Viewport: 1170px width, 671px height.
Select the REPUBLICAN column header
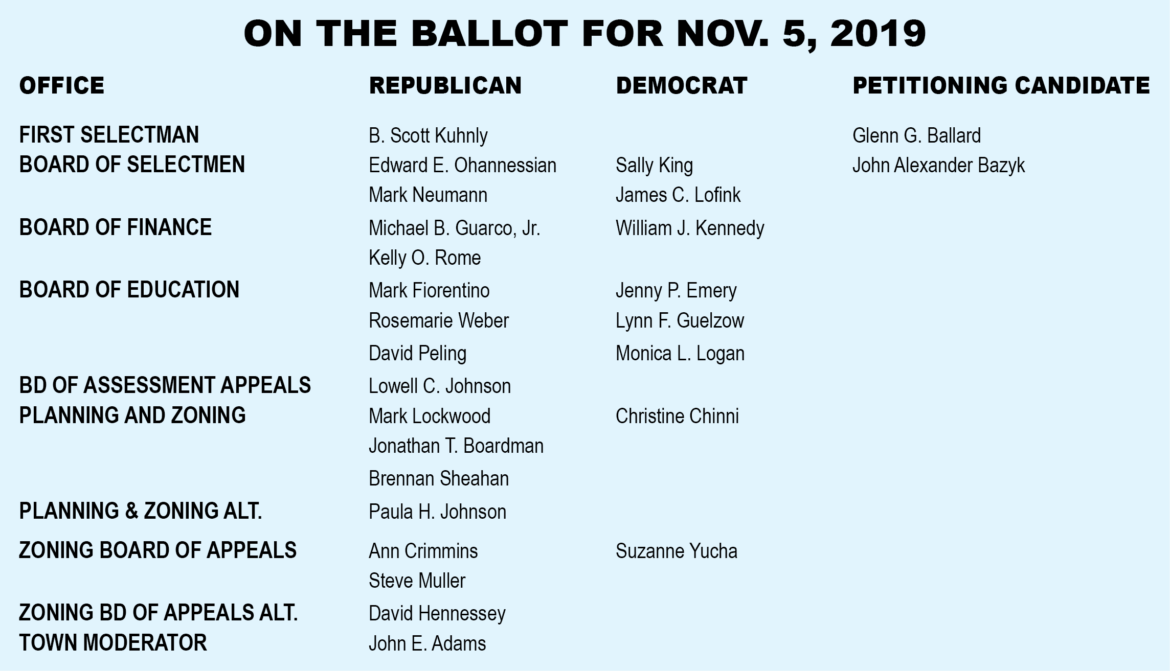[x=445, y=86]
